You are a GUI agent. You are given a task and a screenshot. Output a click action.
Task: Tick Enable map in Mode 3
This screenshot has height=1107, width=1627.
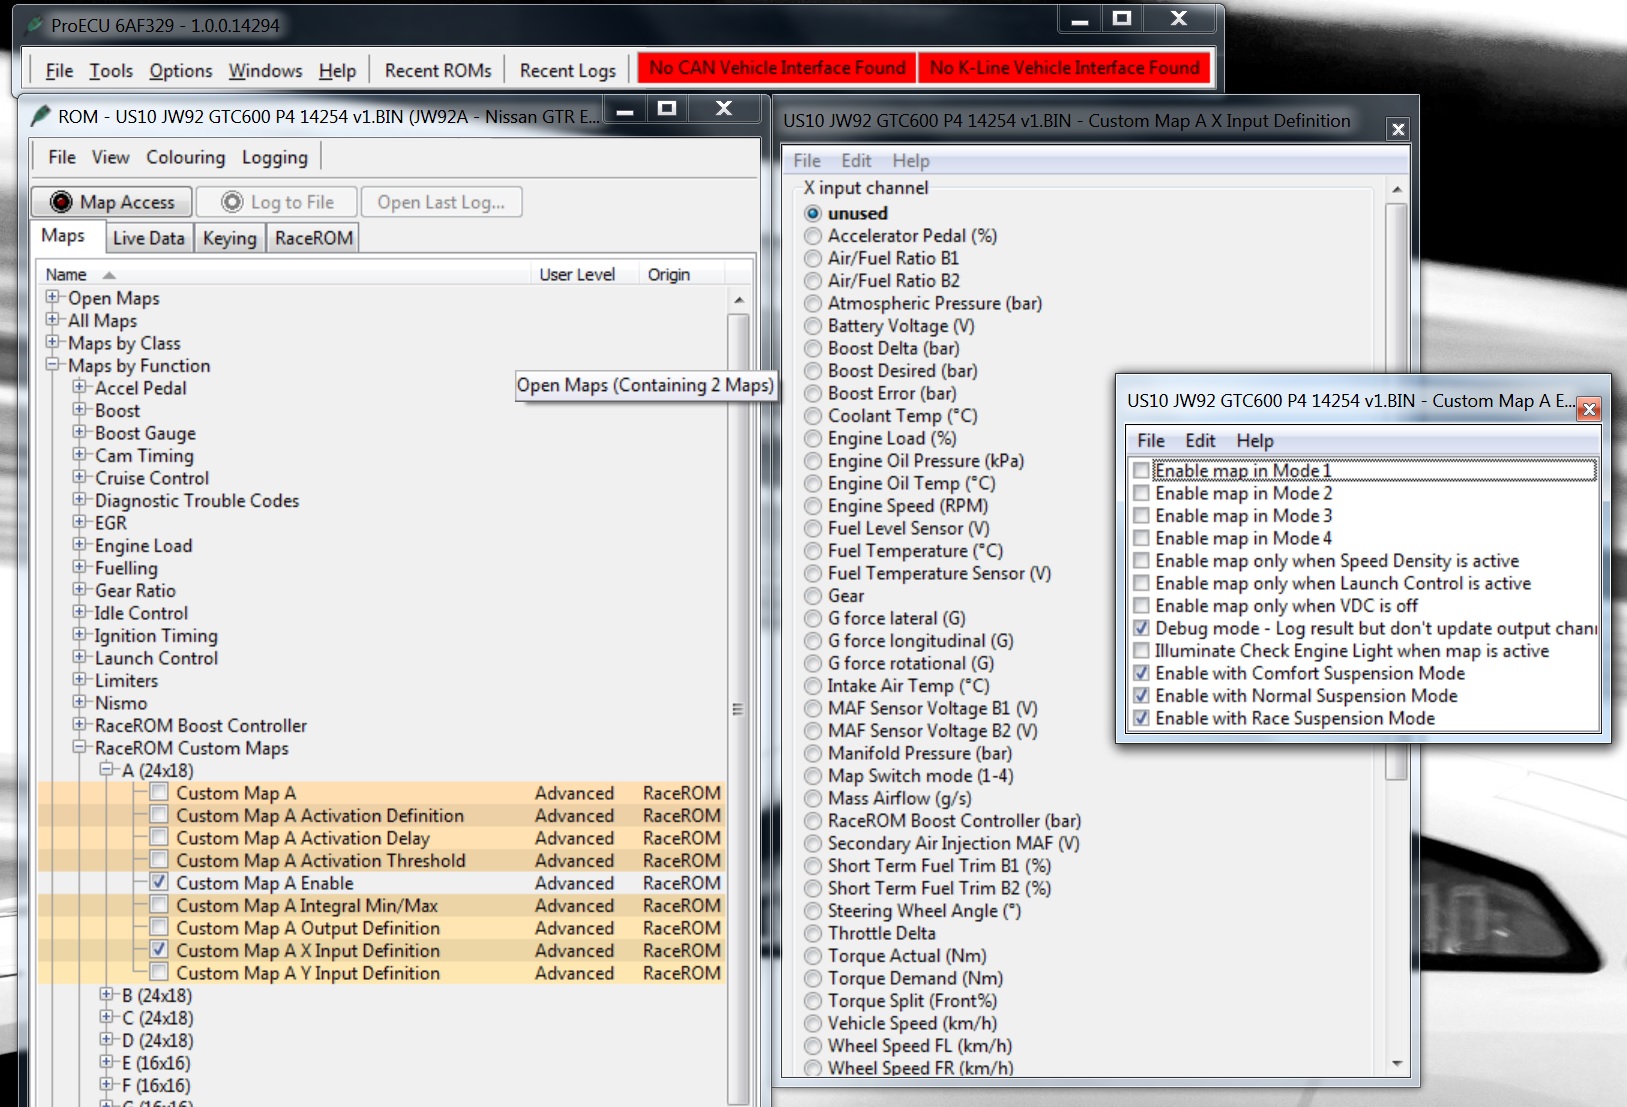point(1141,515)
